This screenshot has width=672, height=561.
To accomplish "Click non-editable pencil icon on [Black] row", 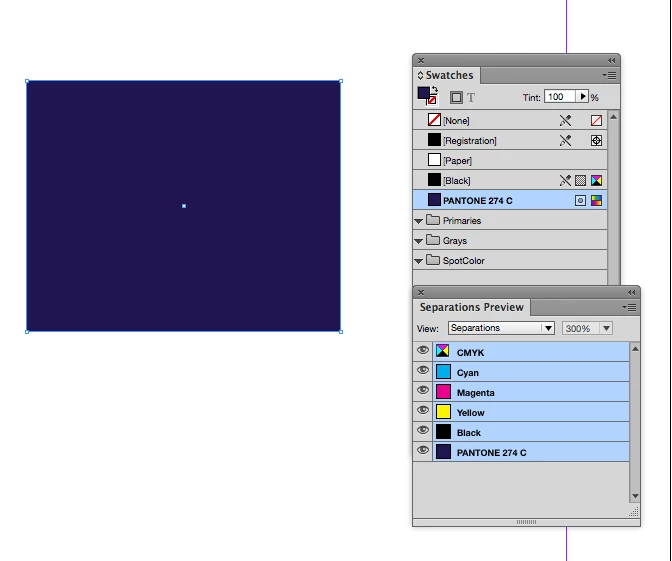I will click(x=566, y=180).
